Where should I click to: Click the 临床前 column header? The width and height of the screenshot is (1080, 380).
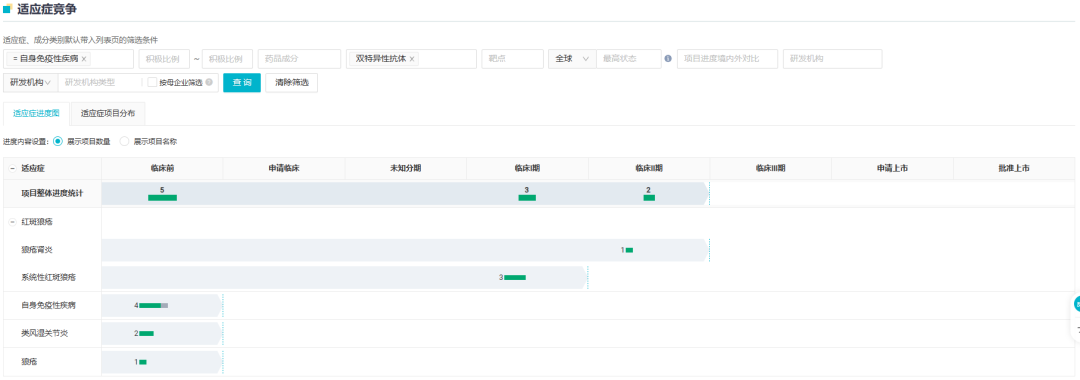(162, 168)
